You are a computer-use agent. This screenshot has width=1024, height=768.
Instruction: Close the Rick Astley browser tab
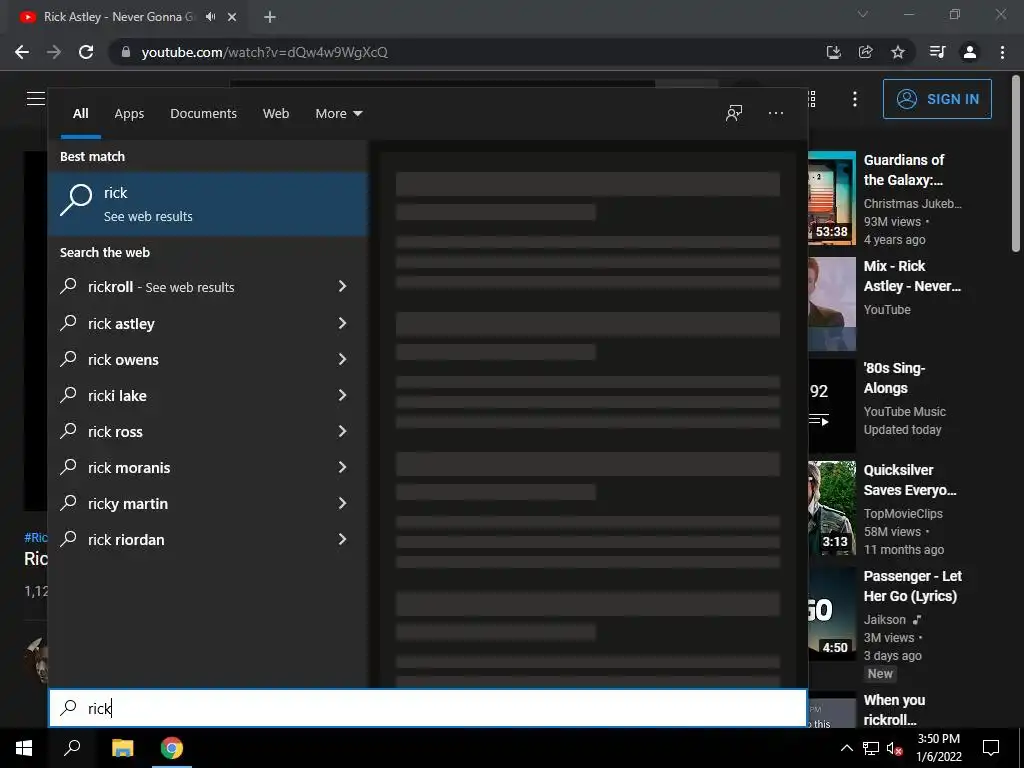pos(232,17)
